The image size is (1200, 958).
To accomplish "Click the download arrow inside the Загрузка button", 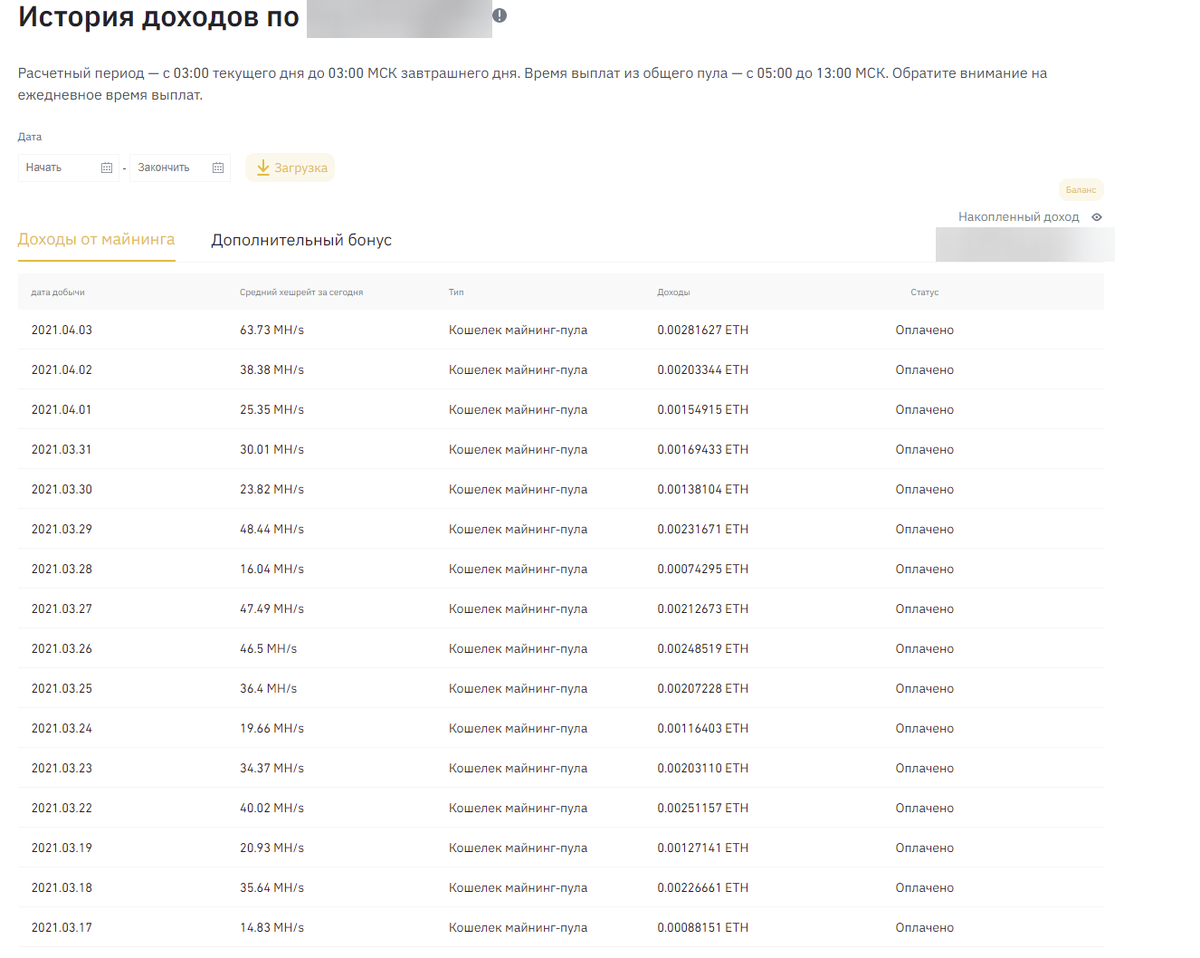I will pyautogui.click(x=263, y=167).
